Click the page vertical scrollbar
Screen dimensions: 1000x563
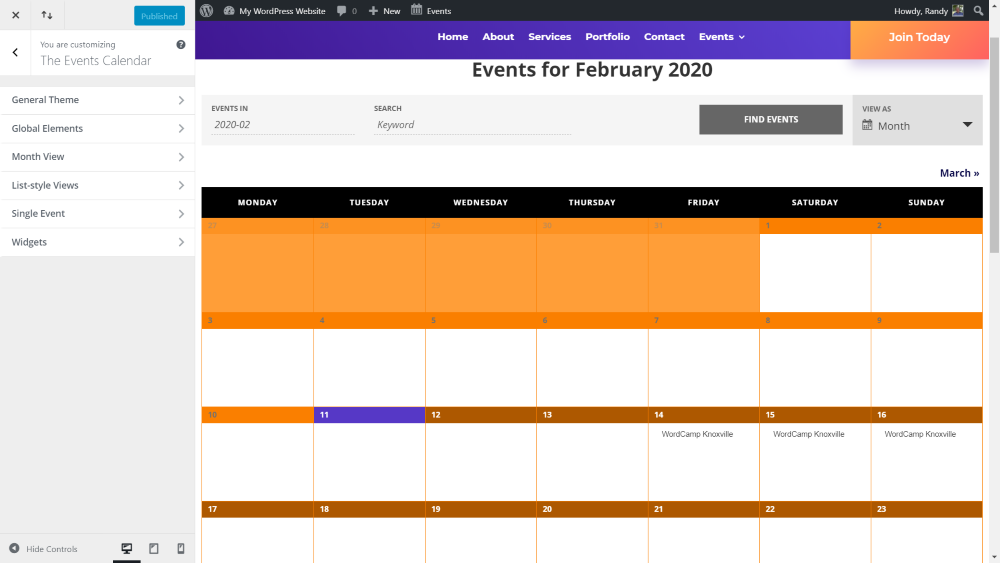pos(994,145)
